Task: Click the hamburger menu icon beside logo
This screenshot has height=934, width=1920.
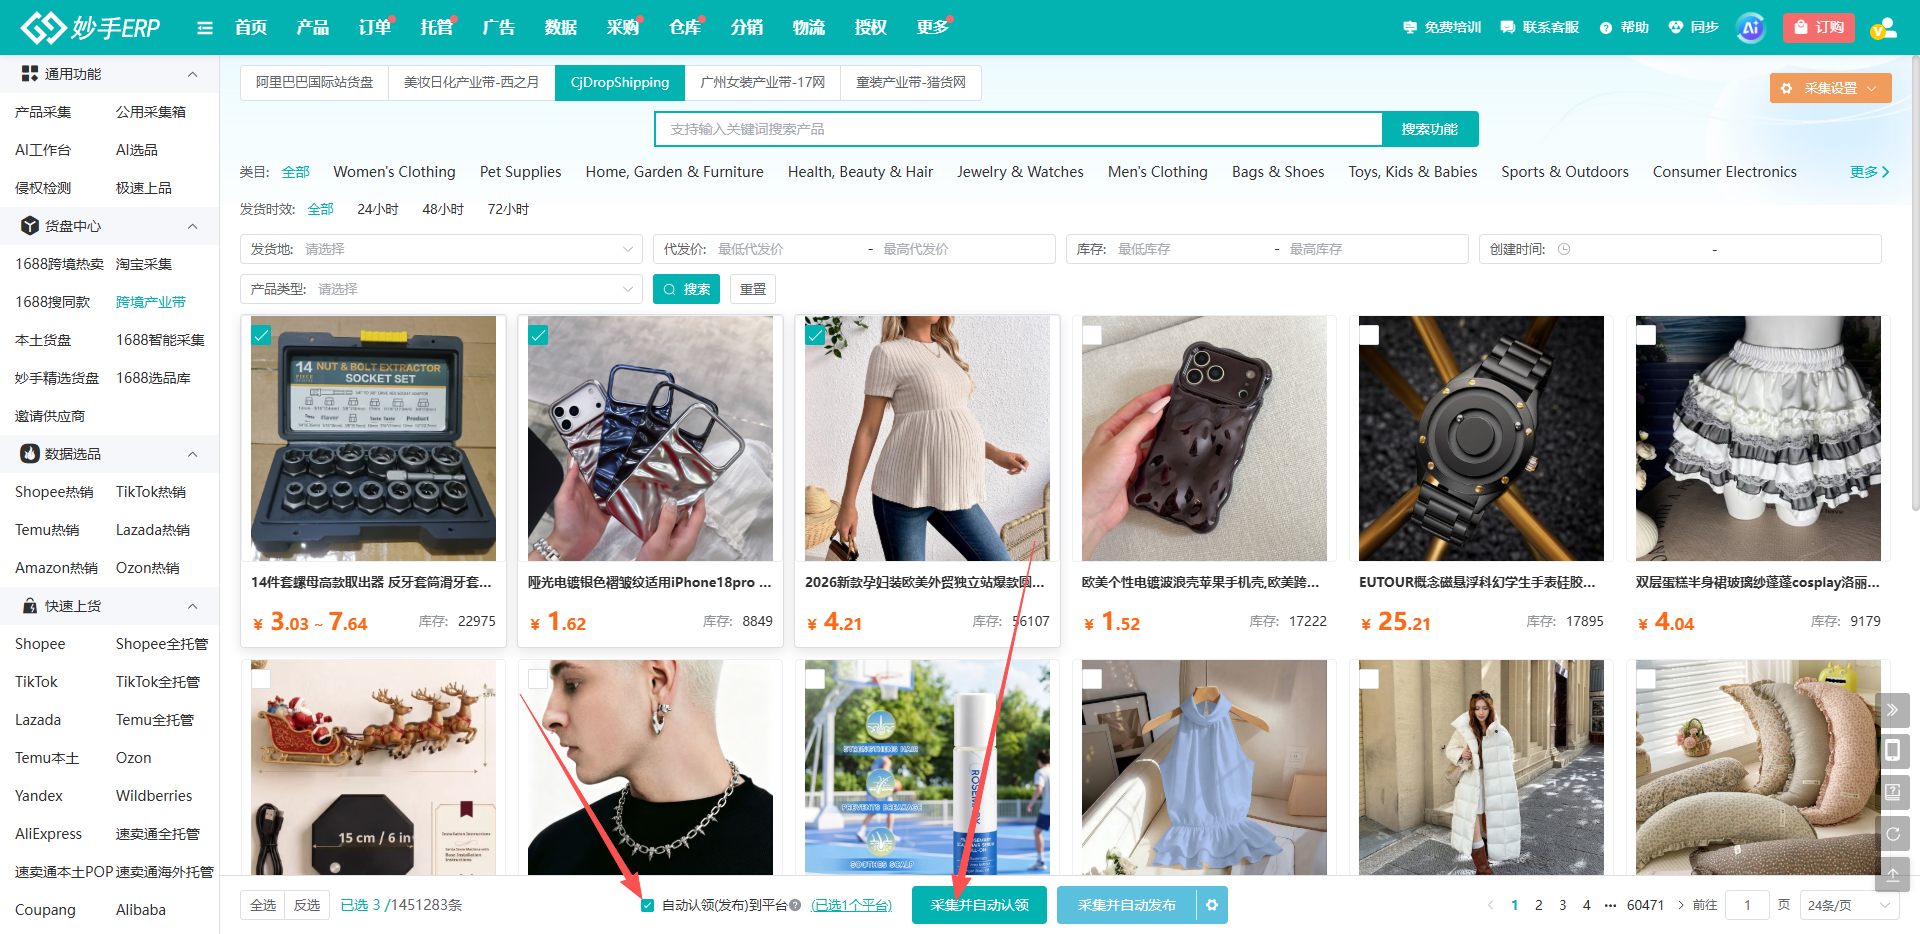Action: [x=205, y=28]
